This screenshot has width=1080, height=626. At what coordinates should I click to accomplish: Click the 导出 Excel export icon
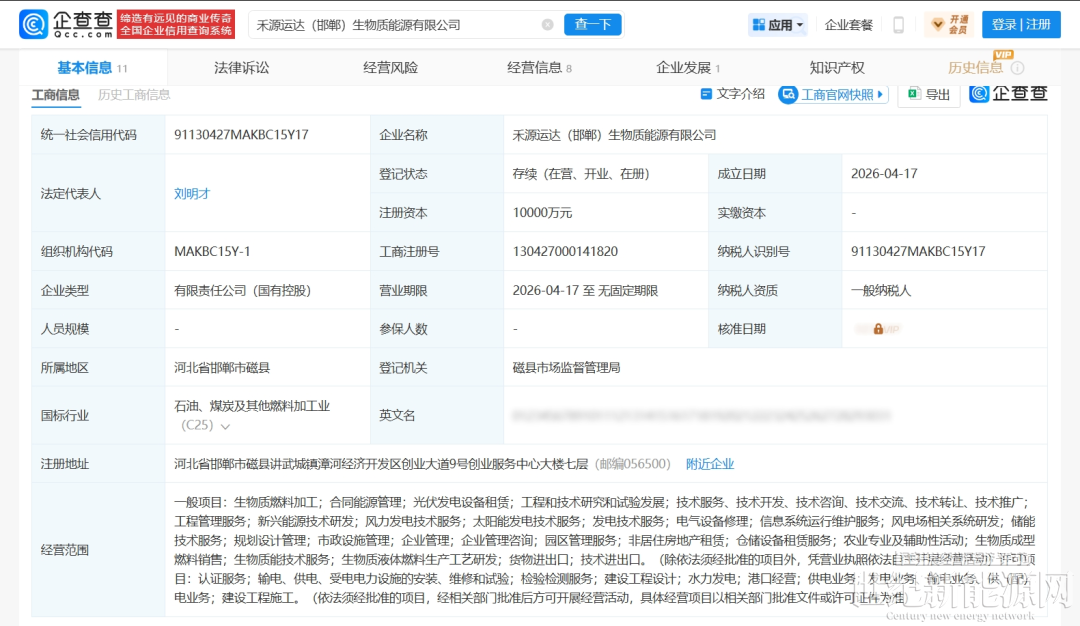(914, 94)
